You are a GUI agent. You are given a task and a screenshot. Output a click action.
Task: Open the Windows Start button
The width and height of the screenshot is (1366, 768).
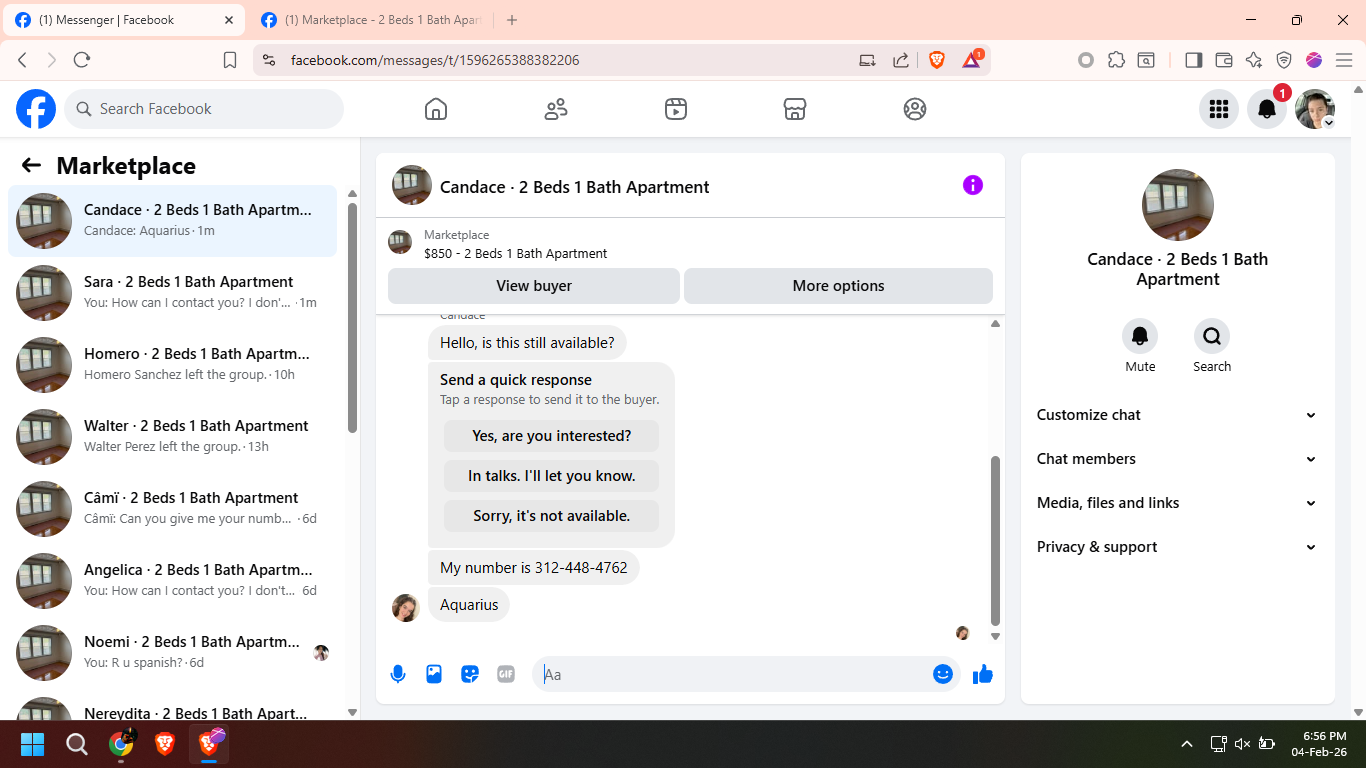tap(32, 744)
